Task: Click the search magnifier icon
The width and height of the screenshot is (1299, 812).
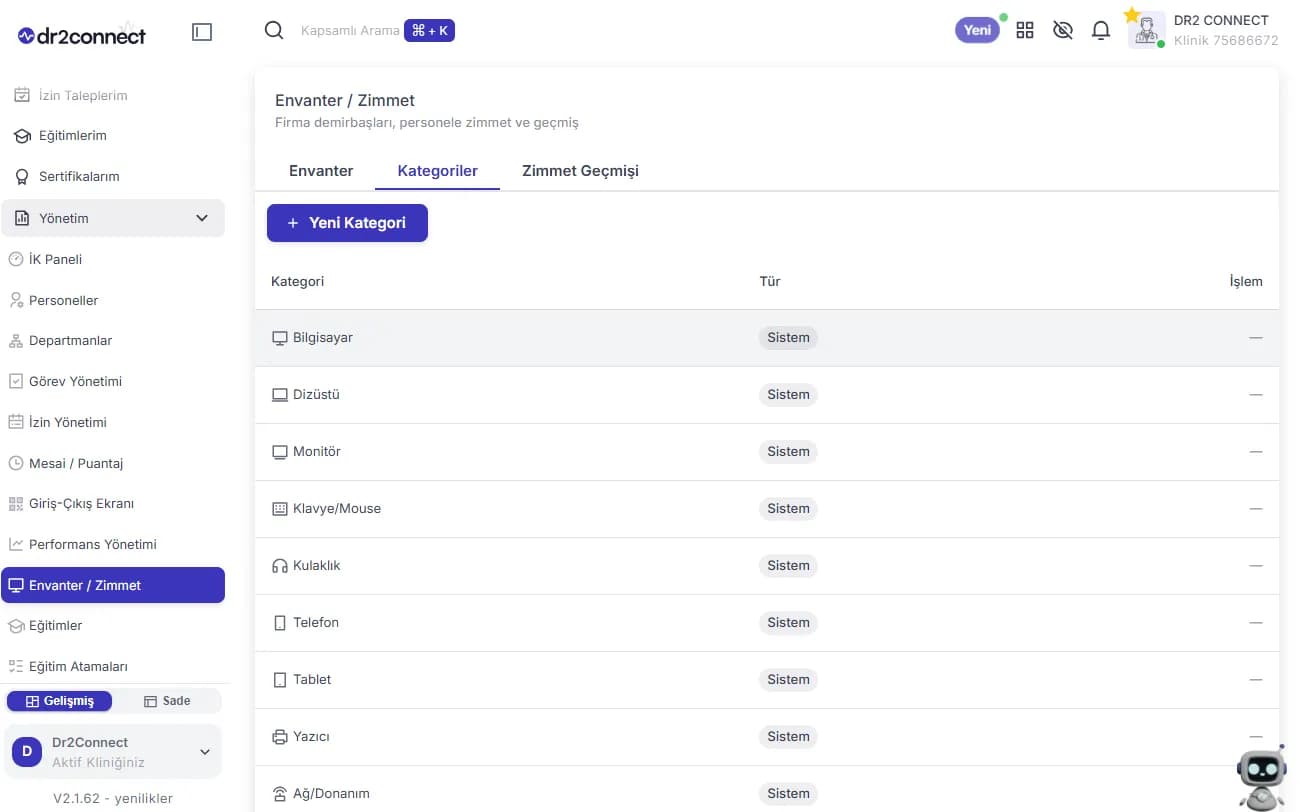Action: (274, 31)
